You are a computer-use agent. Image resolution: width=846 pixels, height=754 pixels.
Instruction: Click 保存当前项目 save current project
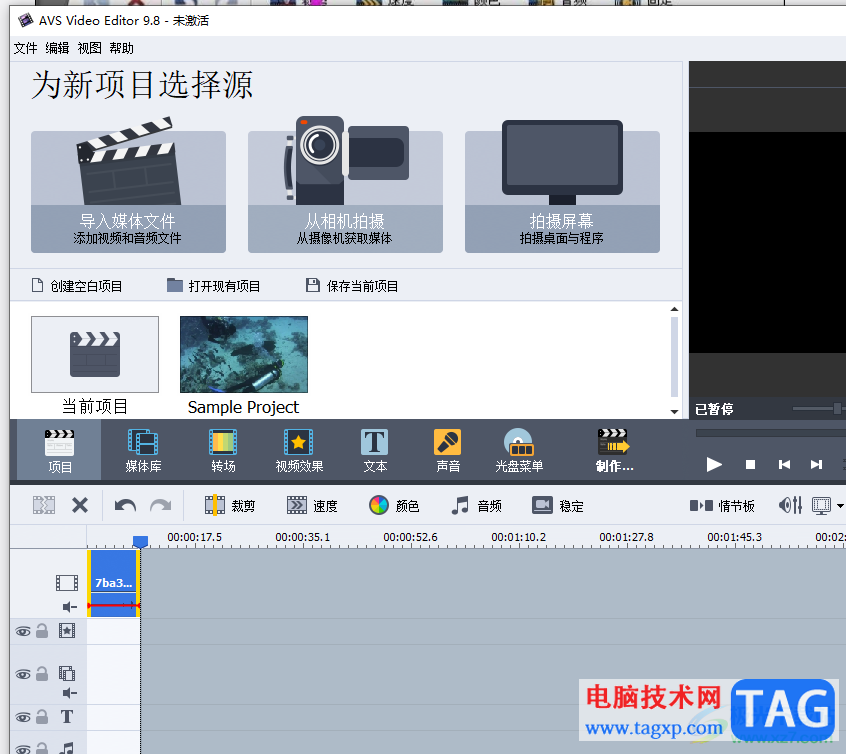(352, 286)
